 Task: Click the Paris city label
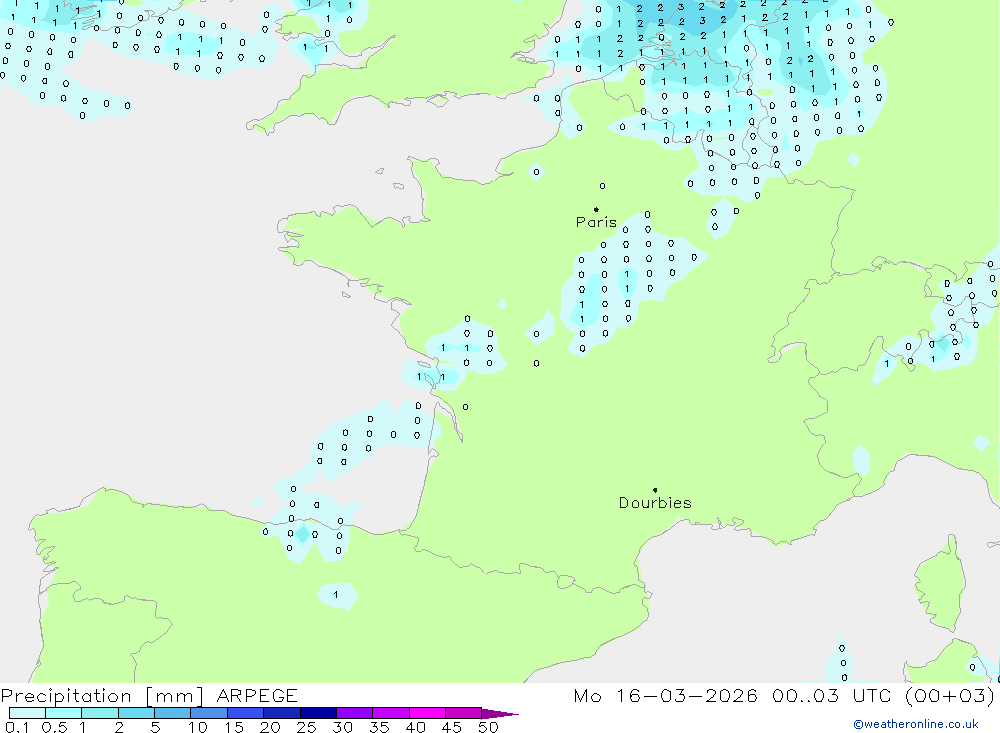coord(596,222)
